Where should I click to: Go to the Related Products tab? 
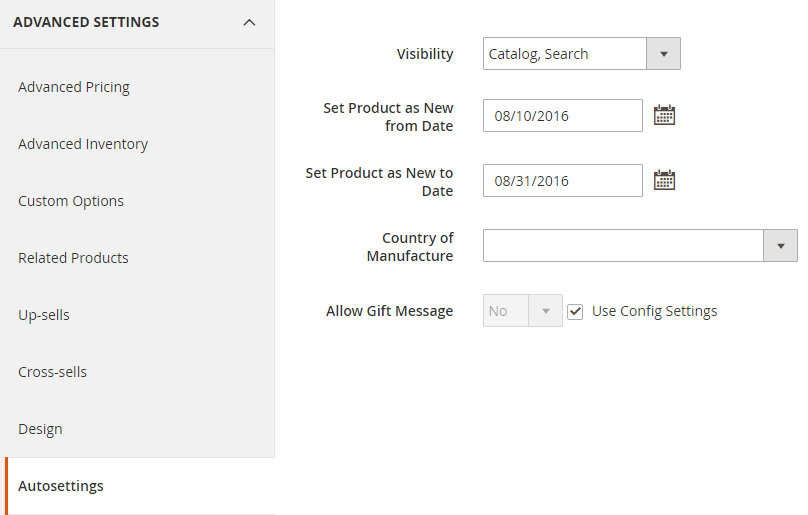pos(73,258)
